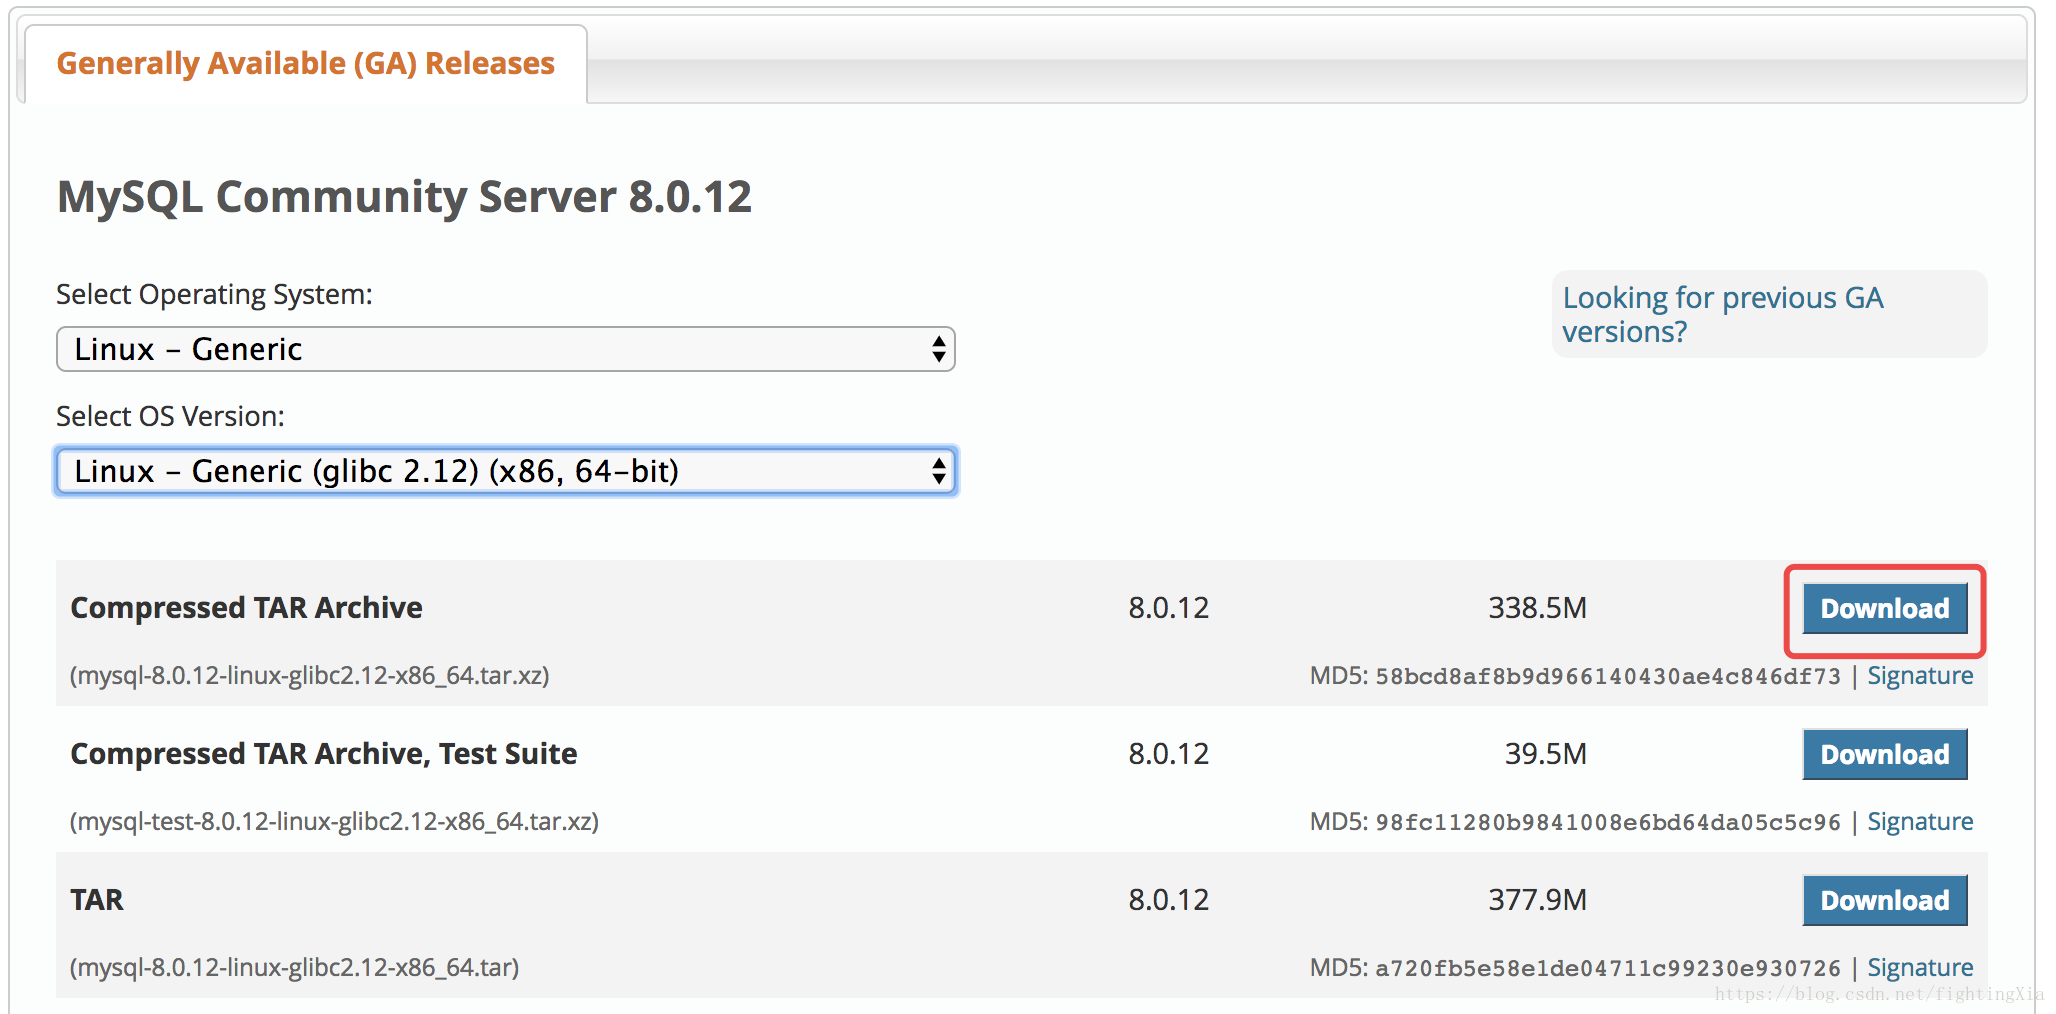Click filename mysql-test-8.0.12-linux-glibc2.12-x86_64.tar.xz
The width and height of the screenshot is (2056, 1014).
[x=334, y=821]
